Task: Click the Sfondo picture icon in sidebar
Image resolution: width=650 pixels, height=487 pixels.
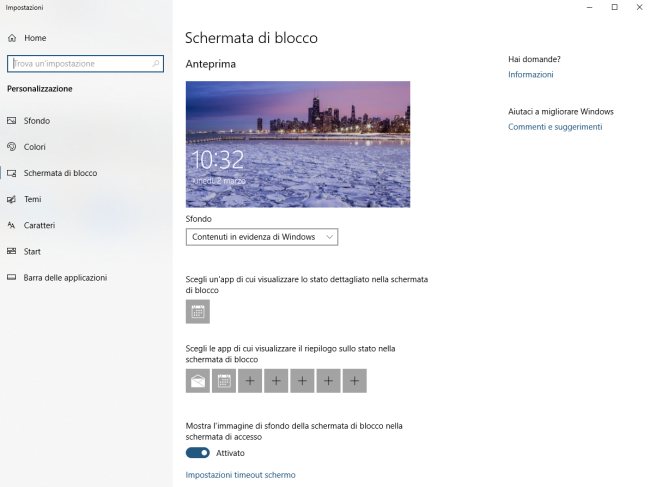Action: tap(12, 121)
